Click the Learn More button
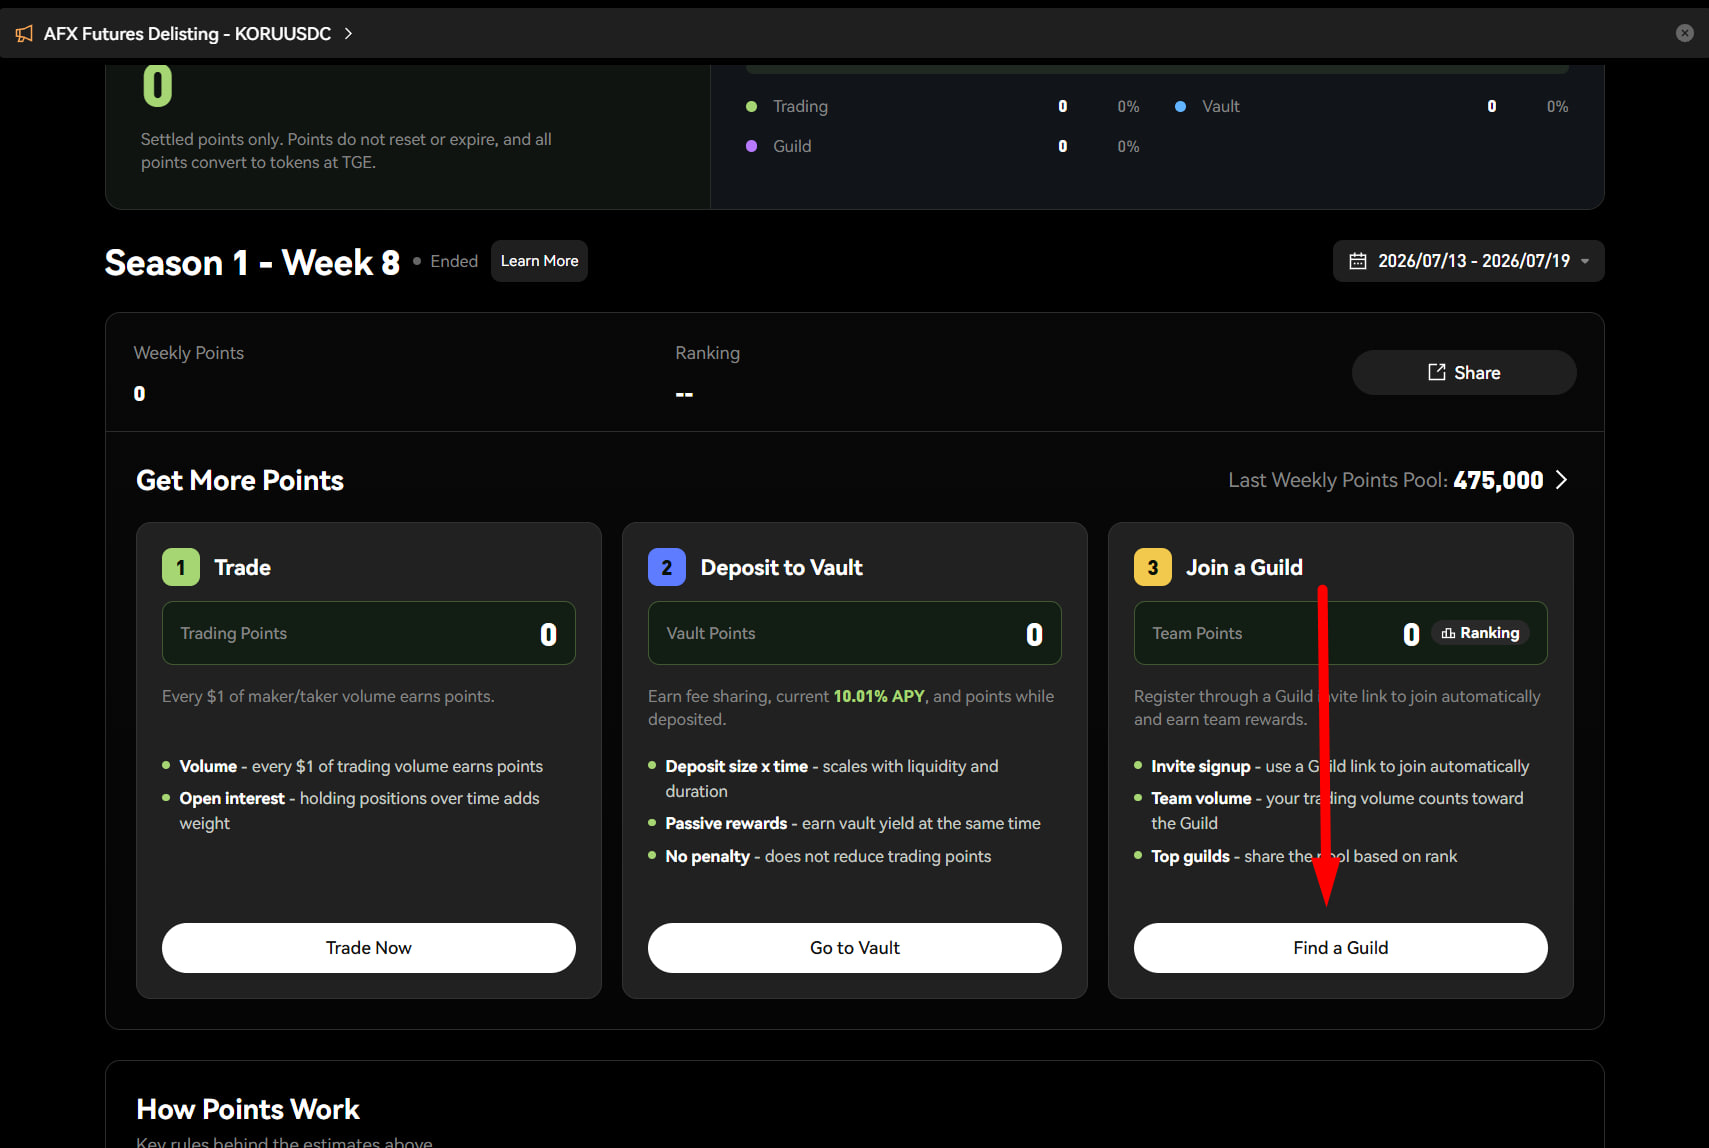Screen dimensions: 1709x1148 539,261
